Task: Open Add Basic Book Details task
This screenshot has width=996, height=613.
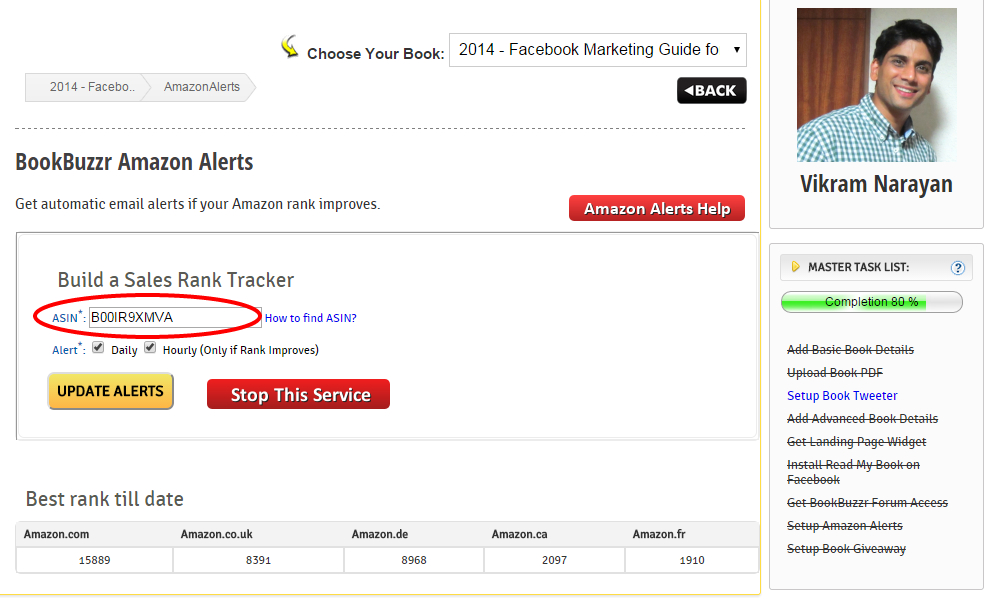Action: 851,350
